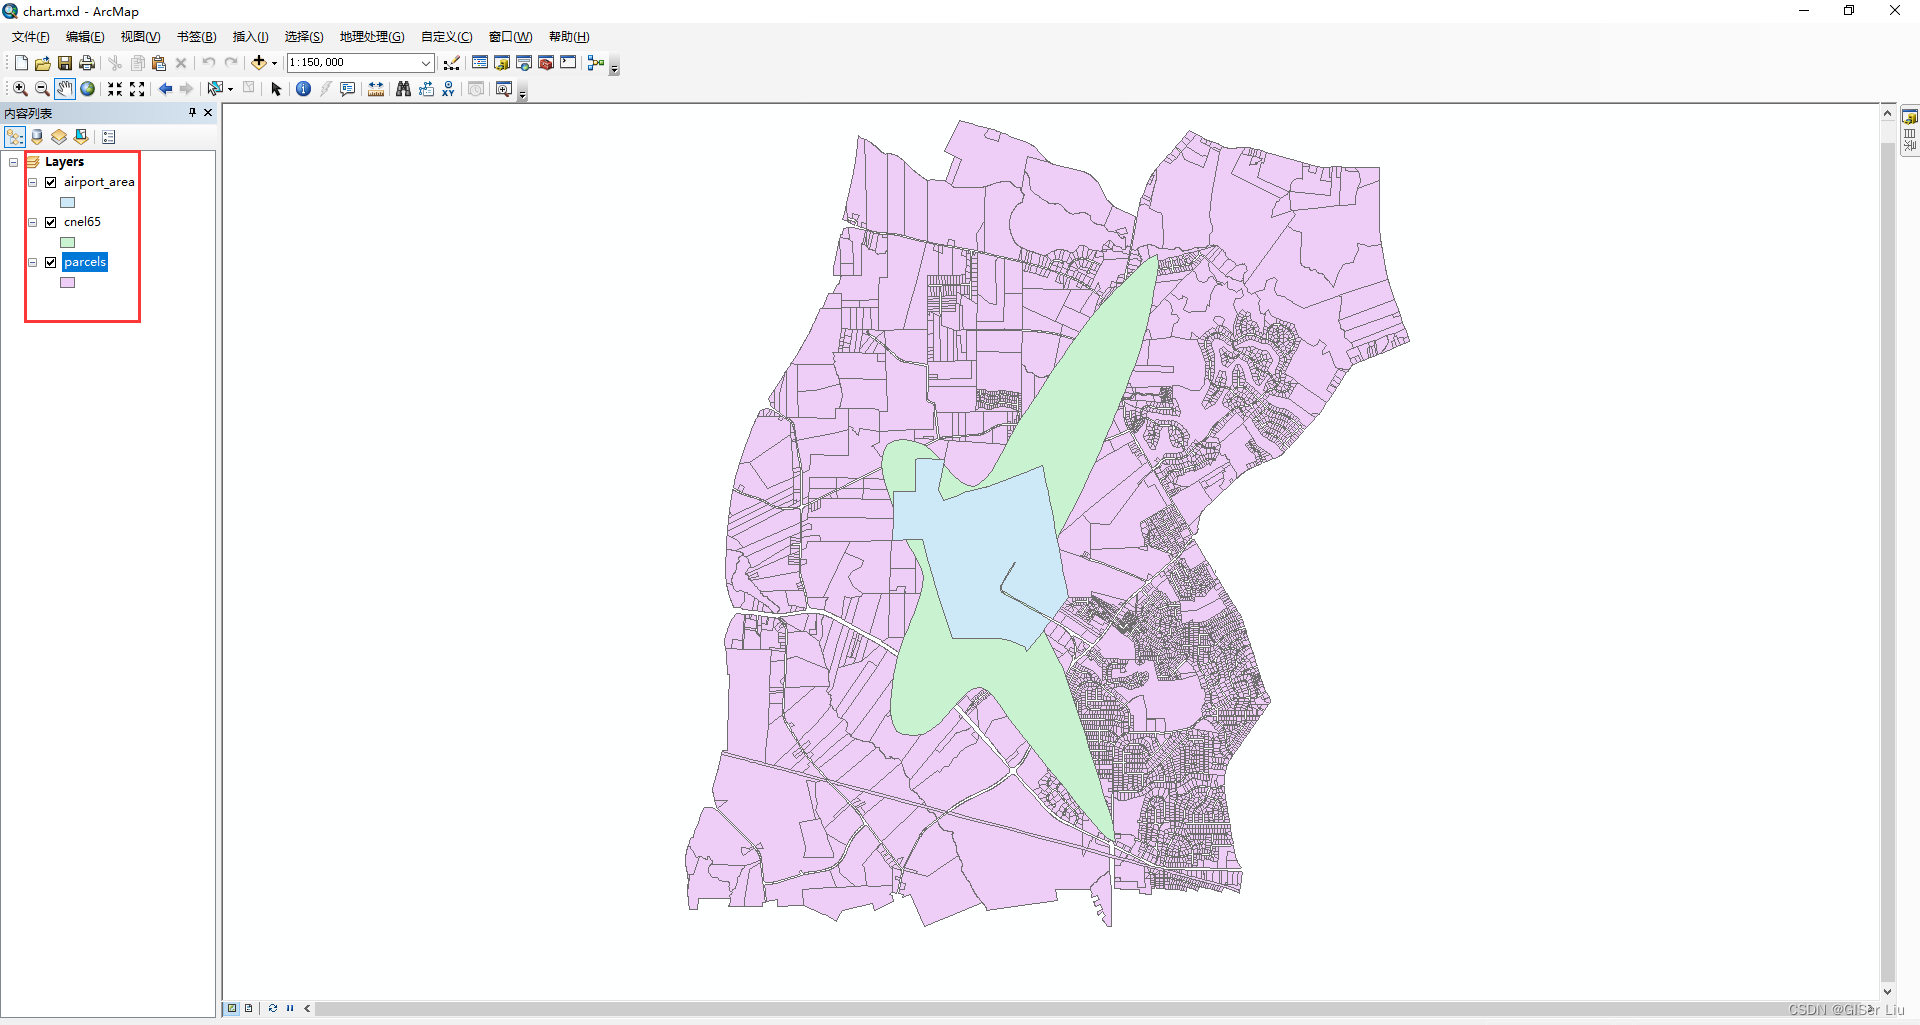Open the 编辑(E) menu
Image resolution: width=1920 pixels, height=1025 pixels.
tap(85, 37)
